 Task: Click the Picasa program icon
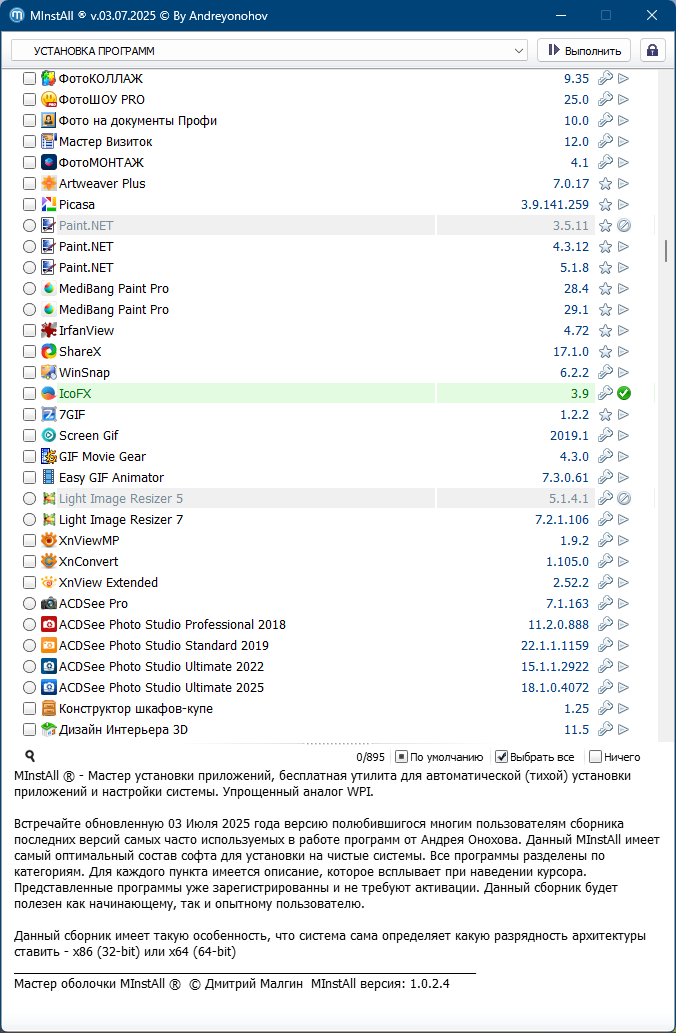click(49, 205)
